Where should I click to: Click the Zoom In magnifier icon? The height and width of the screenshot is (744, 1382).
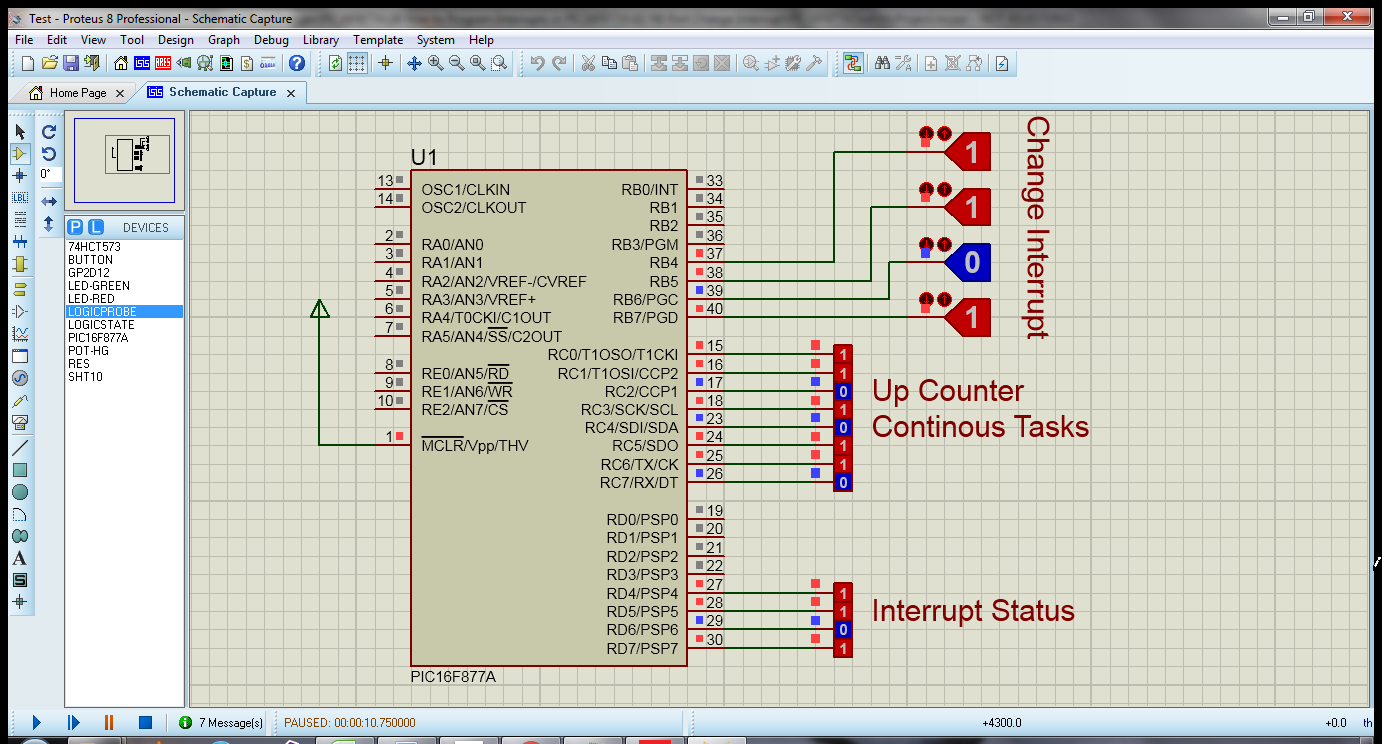[434, 64]
